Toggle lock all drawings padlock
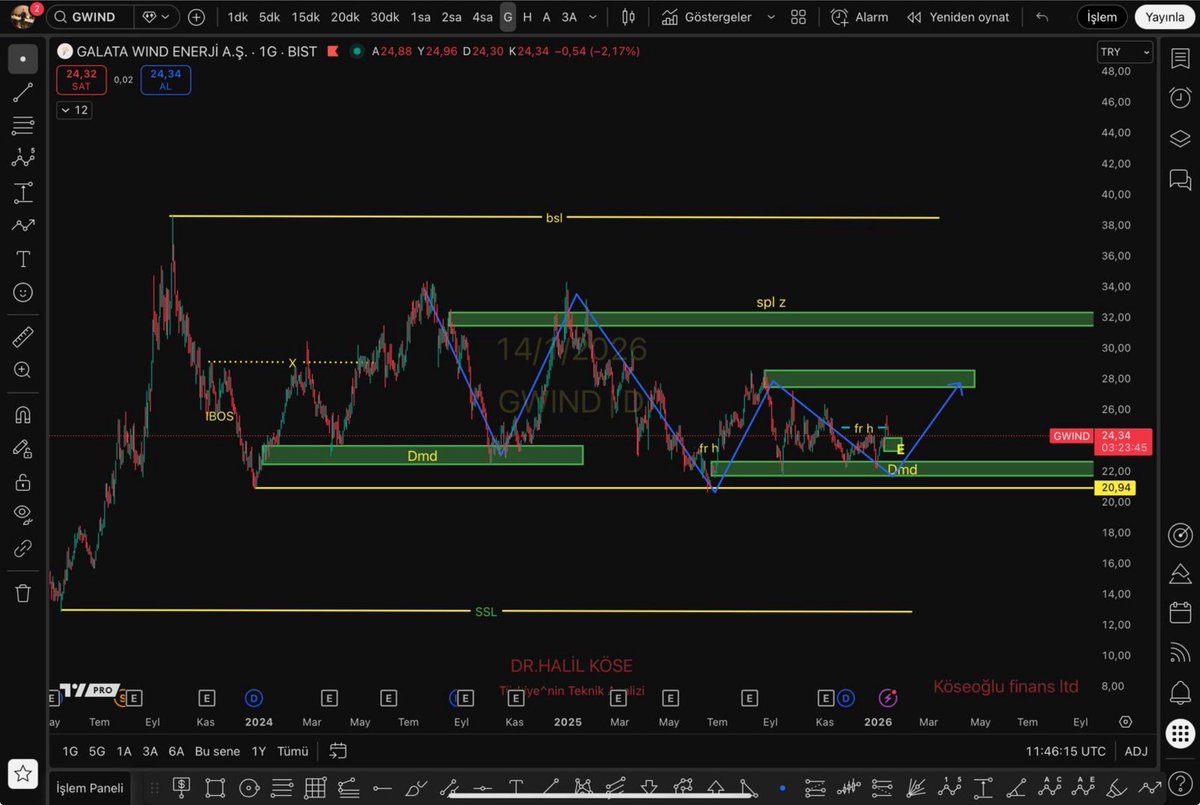The height and width of the screenshot is (805, 1200). [22, 482]
